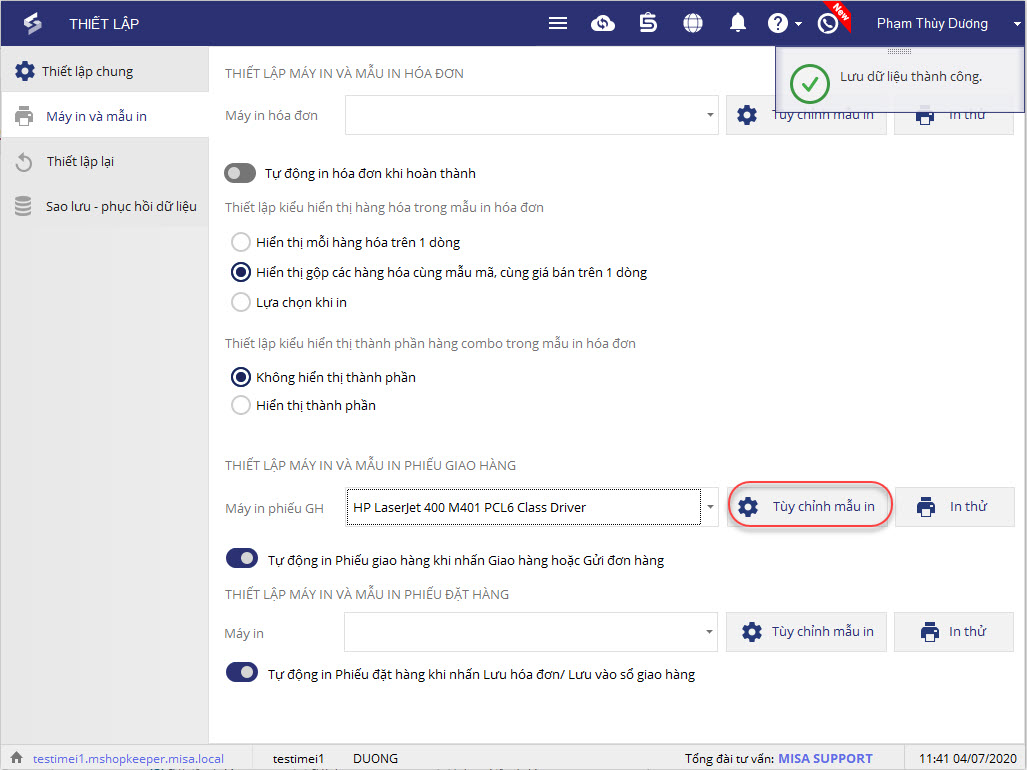
Task: Click the cloud sync icon
Action: (603, 24)
